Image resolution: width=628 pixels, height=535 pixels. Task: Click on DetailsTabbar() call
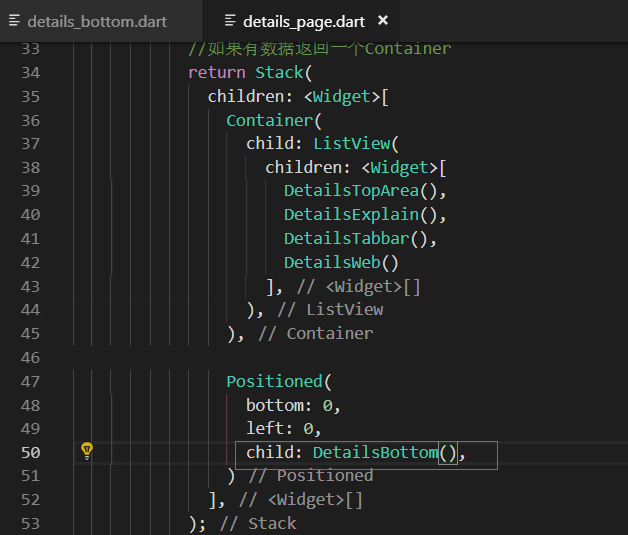(356, 239)
